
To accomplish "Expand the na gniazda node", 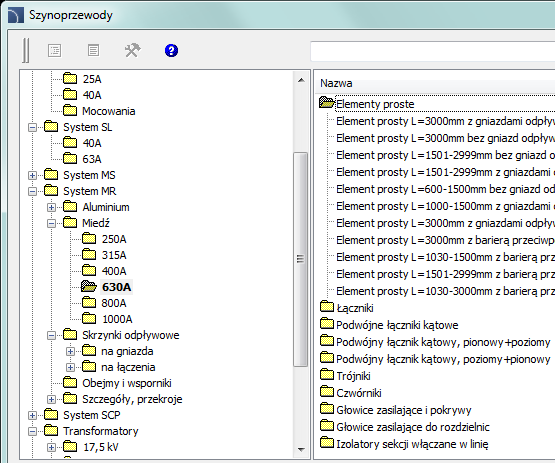I will click(70, 351).
